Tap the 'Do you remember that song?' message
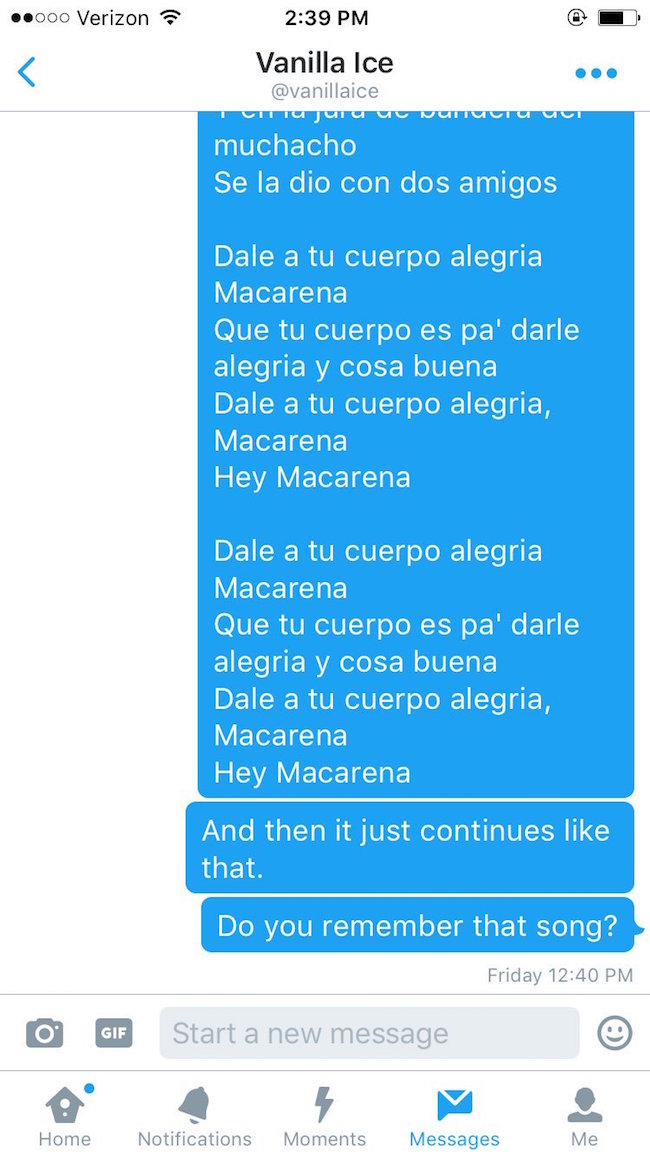The width and height of the screenshot is (650, 1156). tap(417, 925)
